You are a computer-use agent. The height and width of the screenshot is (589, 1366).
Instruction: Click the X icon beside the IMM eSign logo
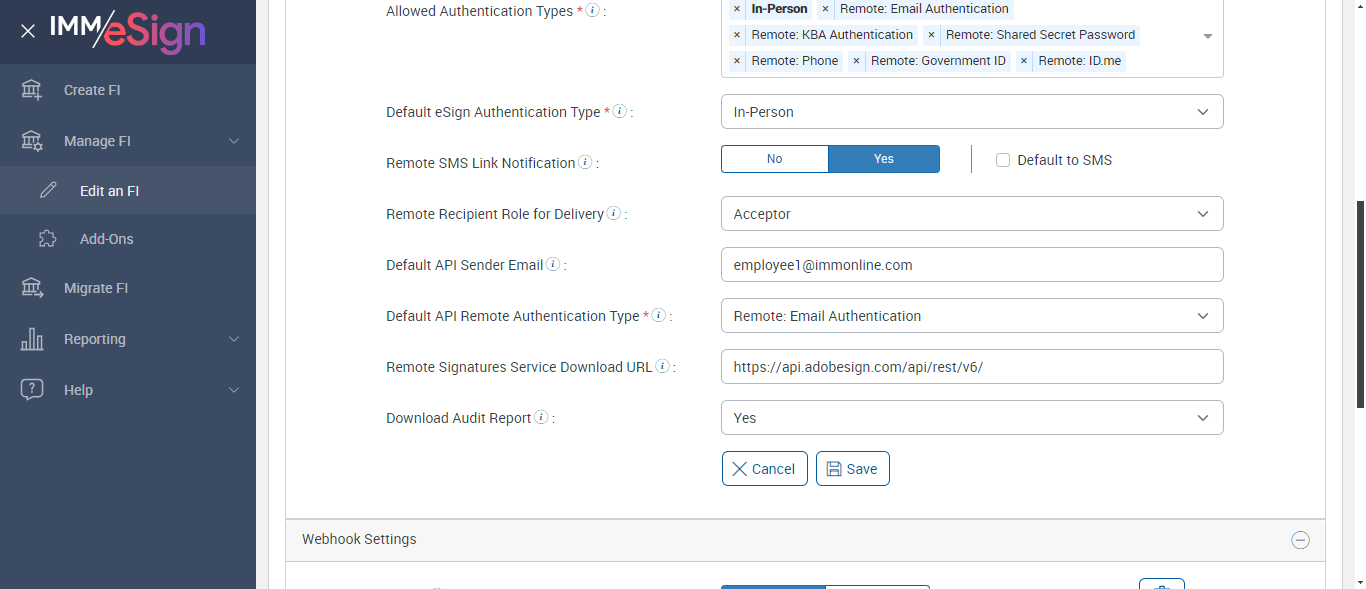28,31
